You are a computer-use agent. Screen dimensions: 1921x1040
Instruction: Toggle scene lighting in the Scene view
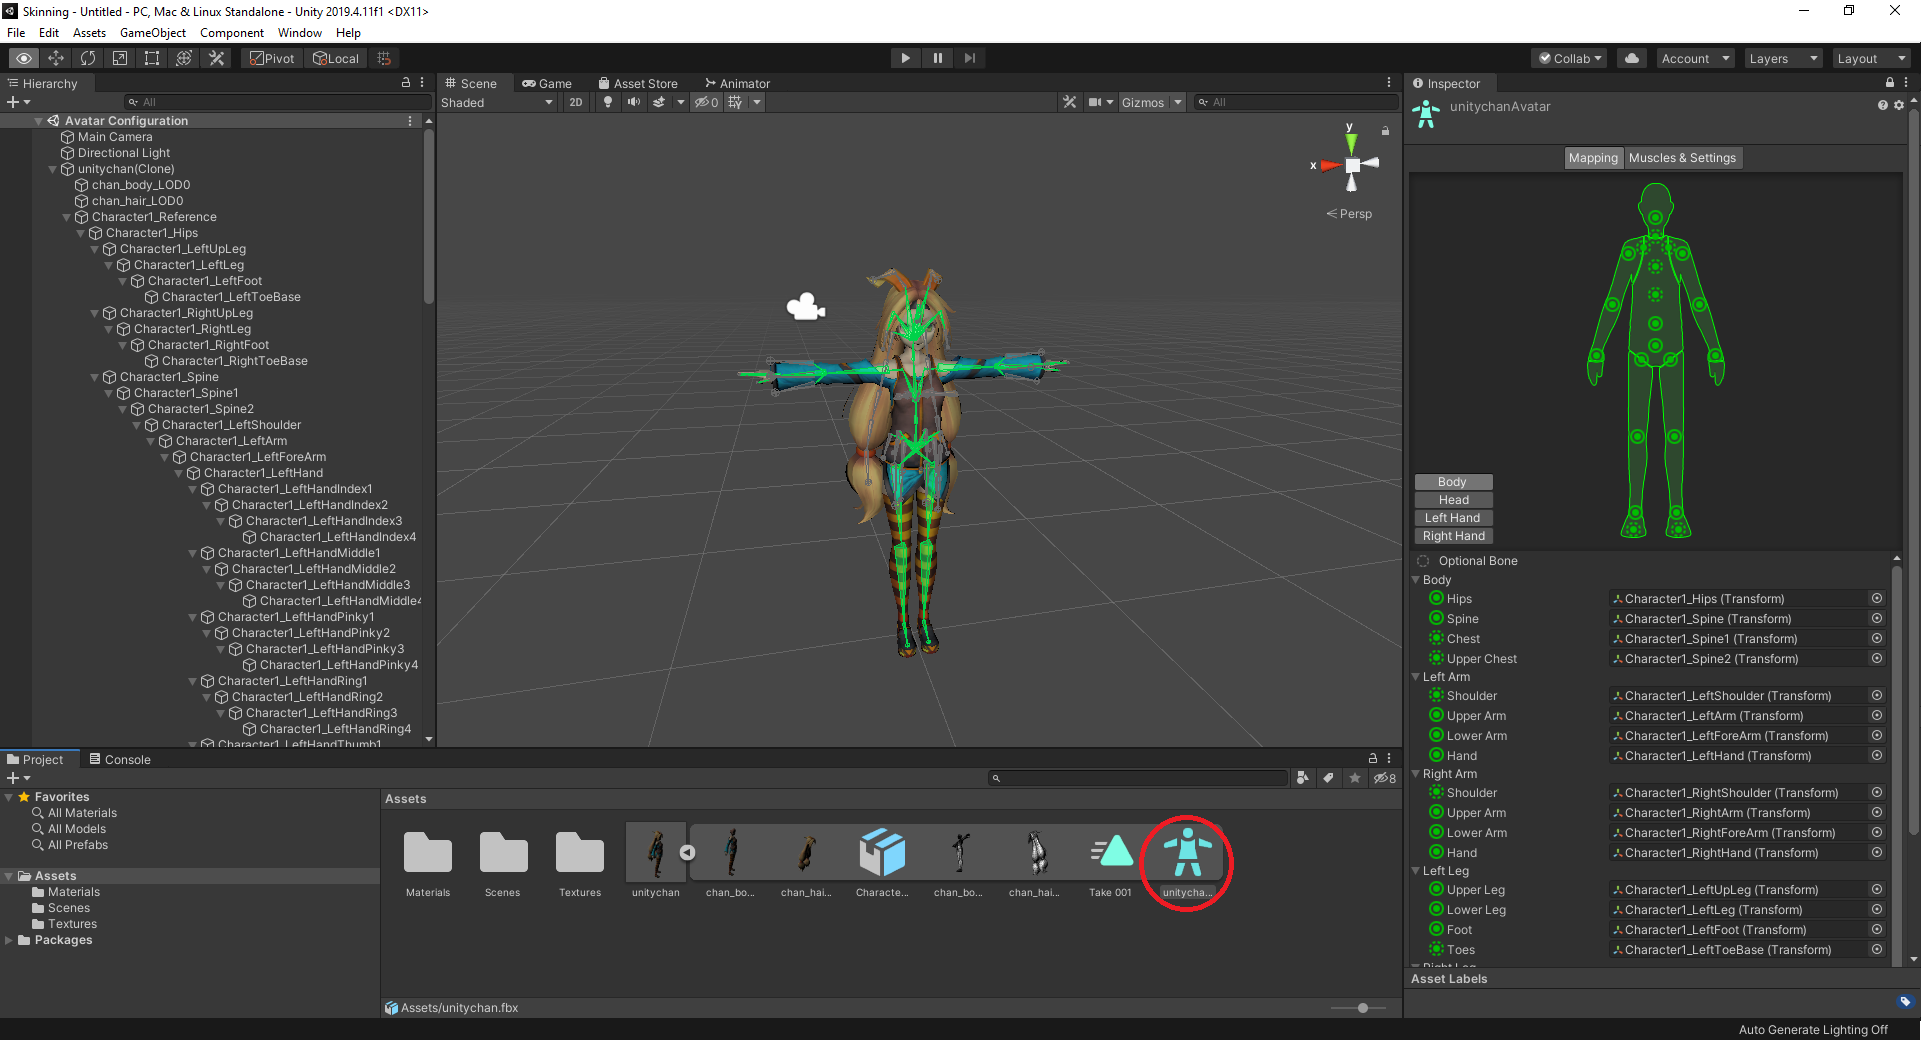pos(608,102)
